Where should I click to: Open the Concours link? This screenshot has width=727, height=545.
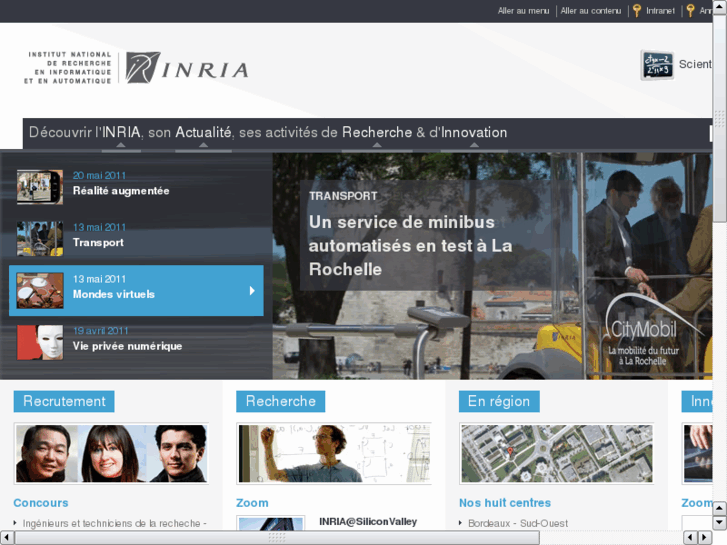pos(41,503)
